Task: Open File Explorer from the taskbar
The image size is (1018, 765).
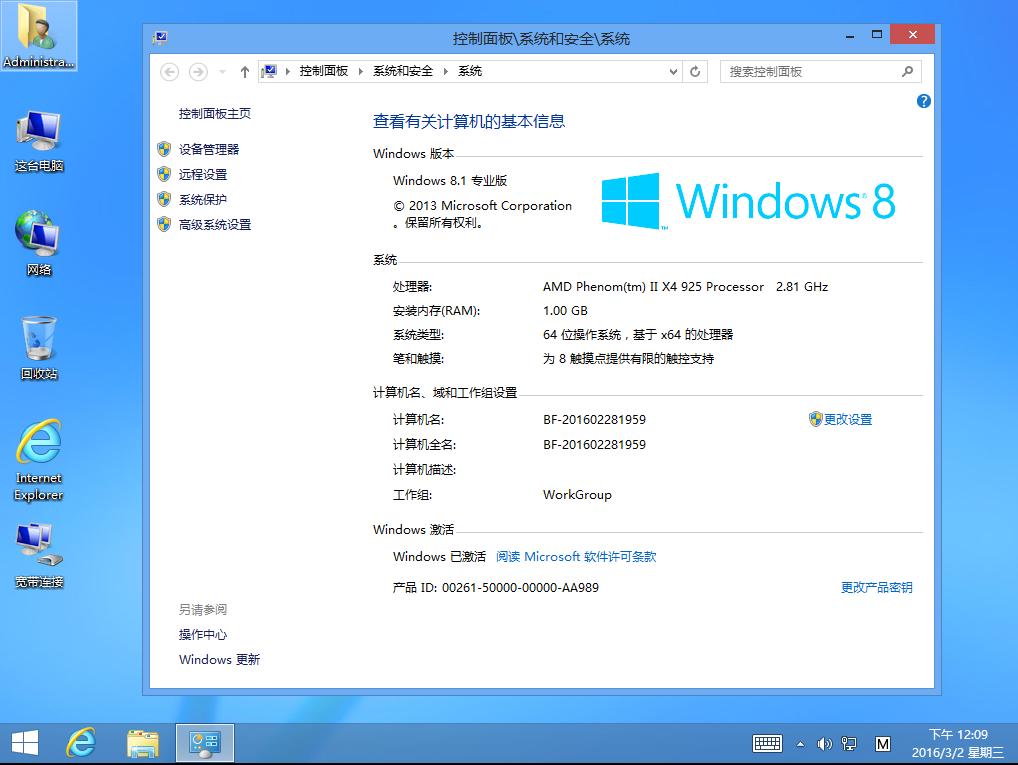Action: (x=143, y=743)
